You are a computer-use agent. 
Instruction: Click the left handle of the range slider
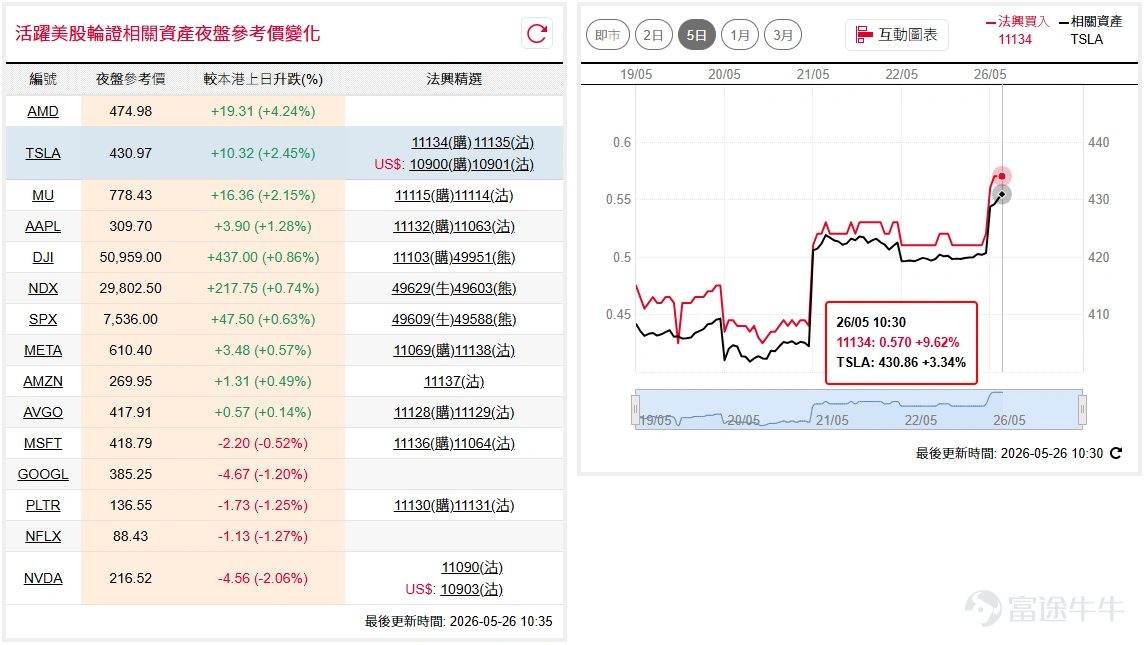[x=635, y=409]
